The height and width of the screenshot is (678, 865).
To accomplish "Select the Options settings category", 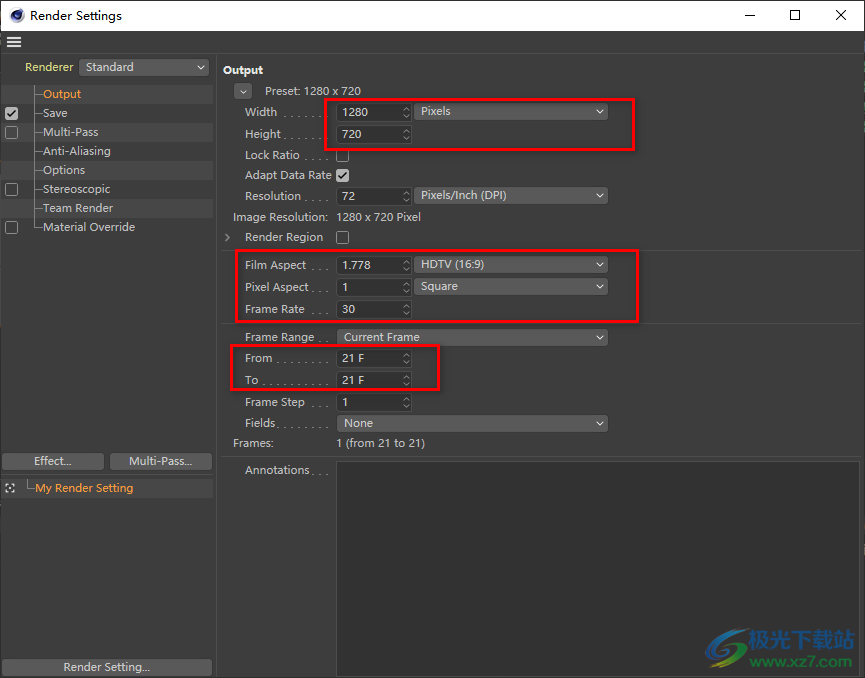I will pos(64,170).
